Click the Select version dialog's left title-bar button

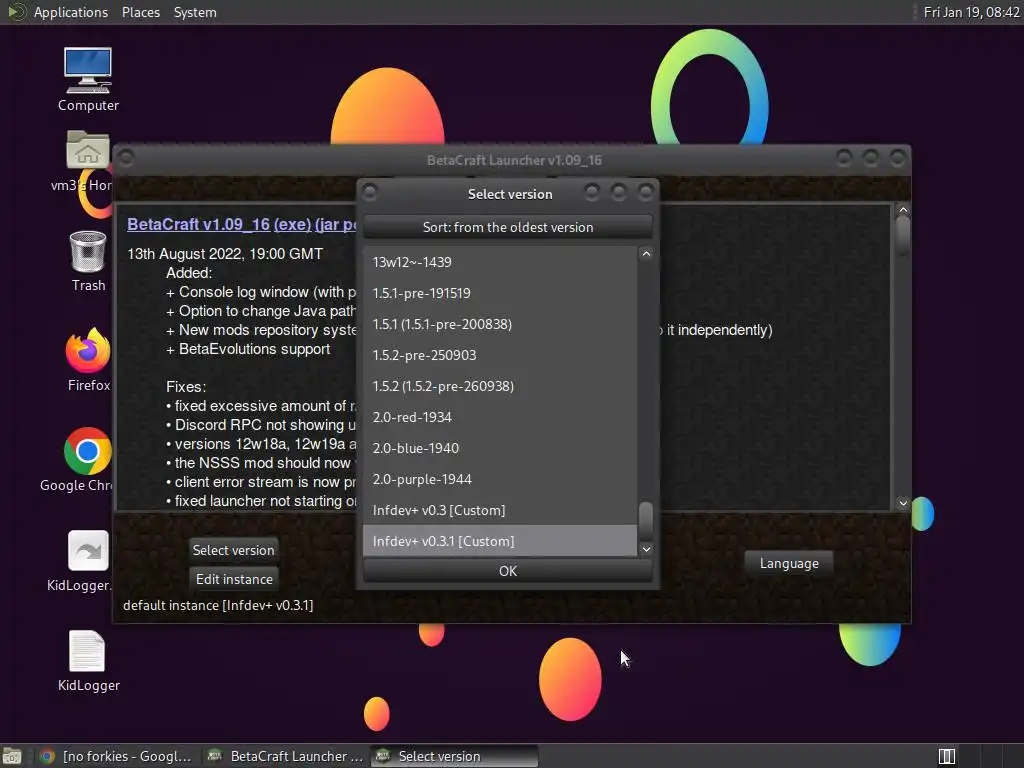[370, 192]
